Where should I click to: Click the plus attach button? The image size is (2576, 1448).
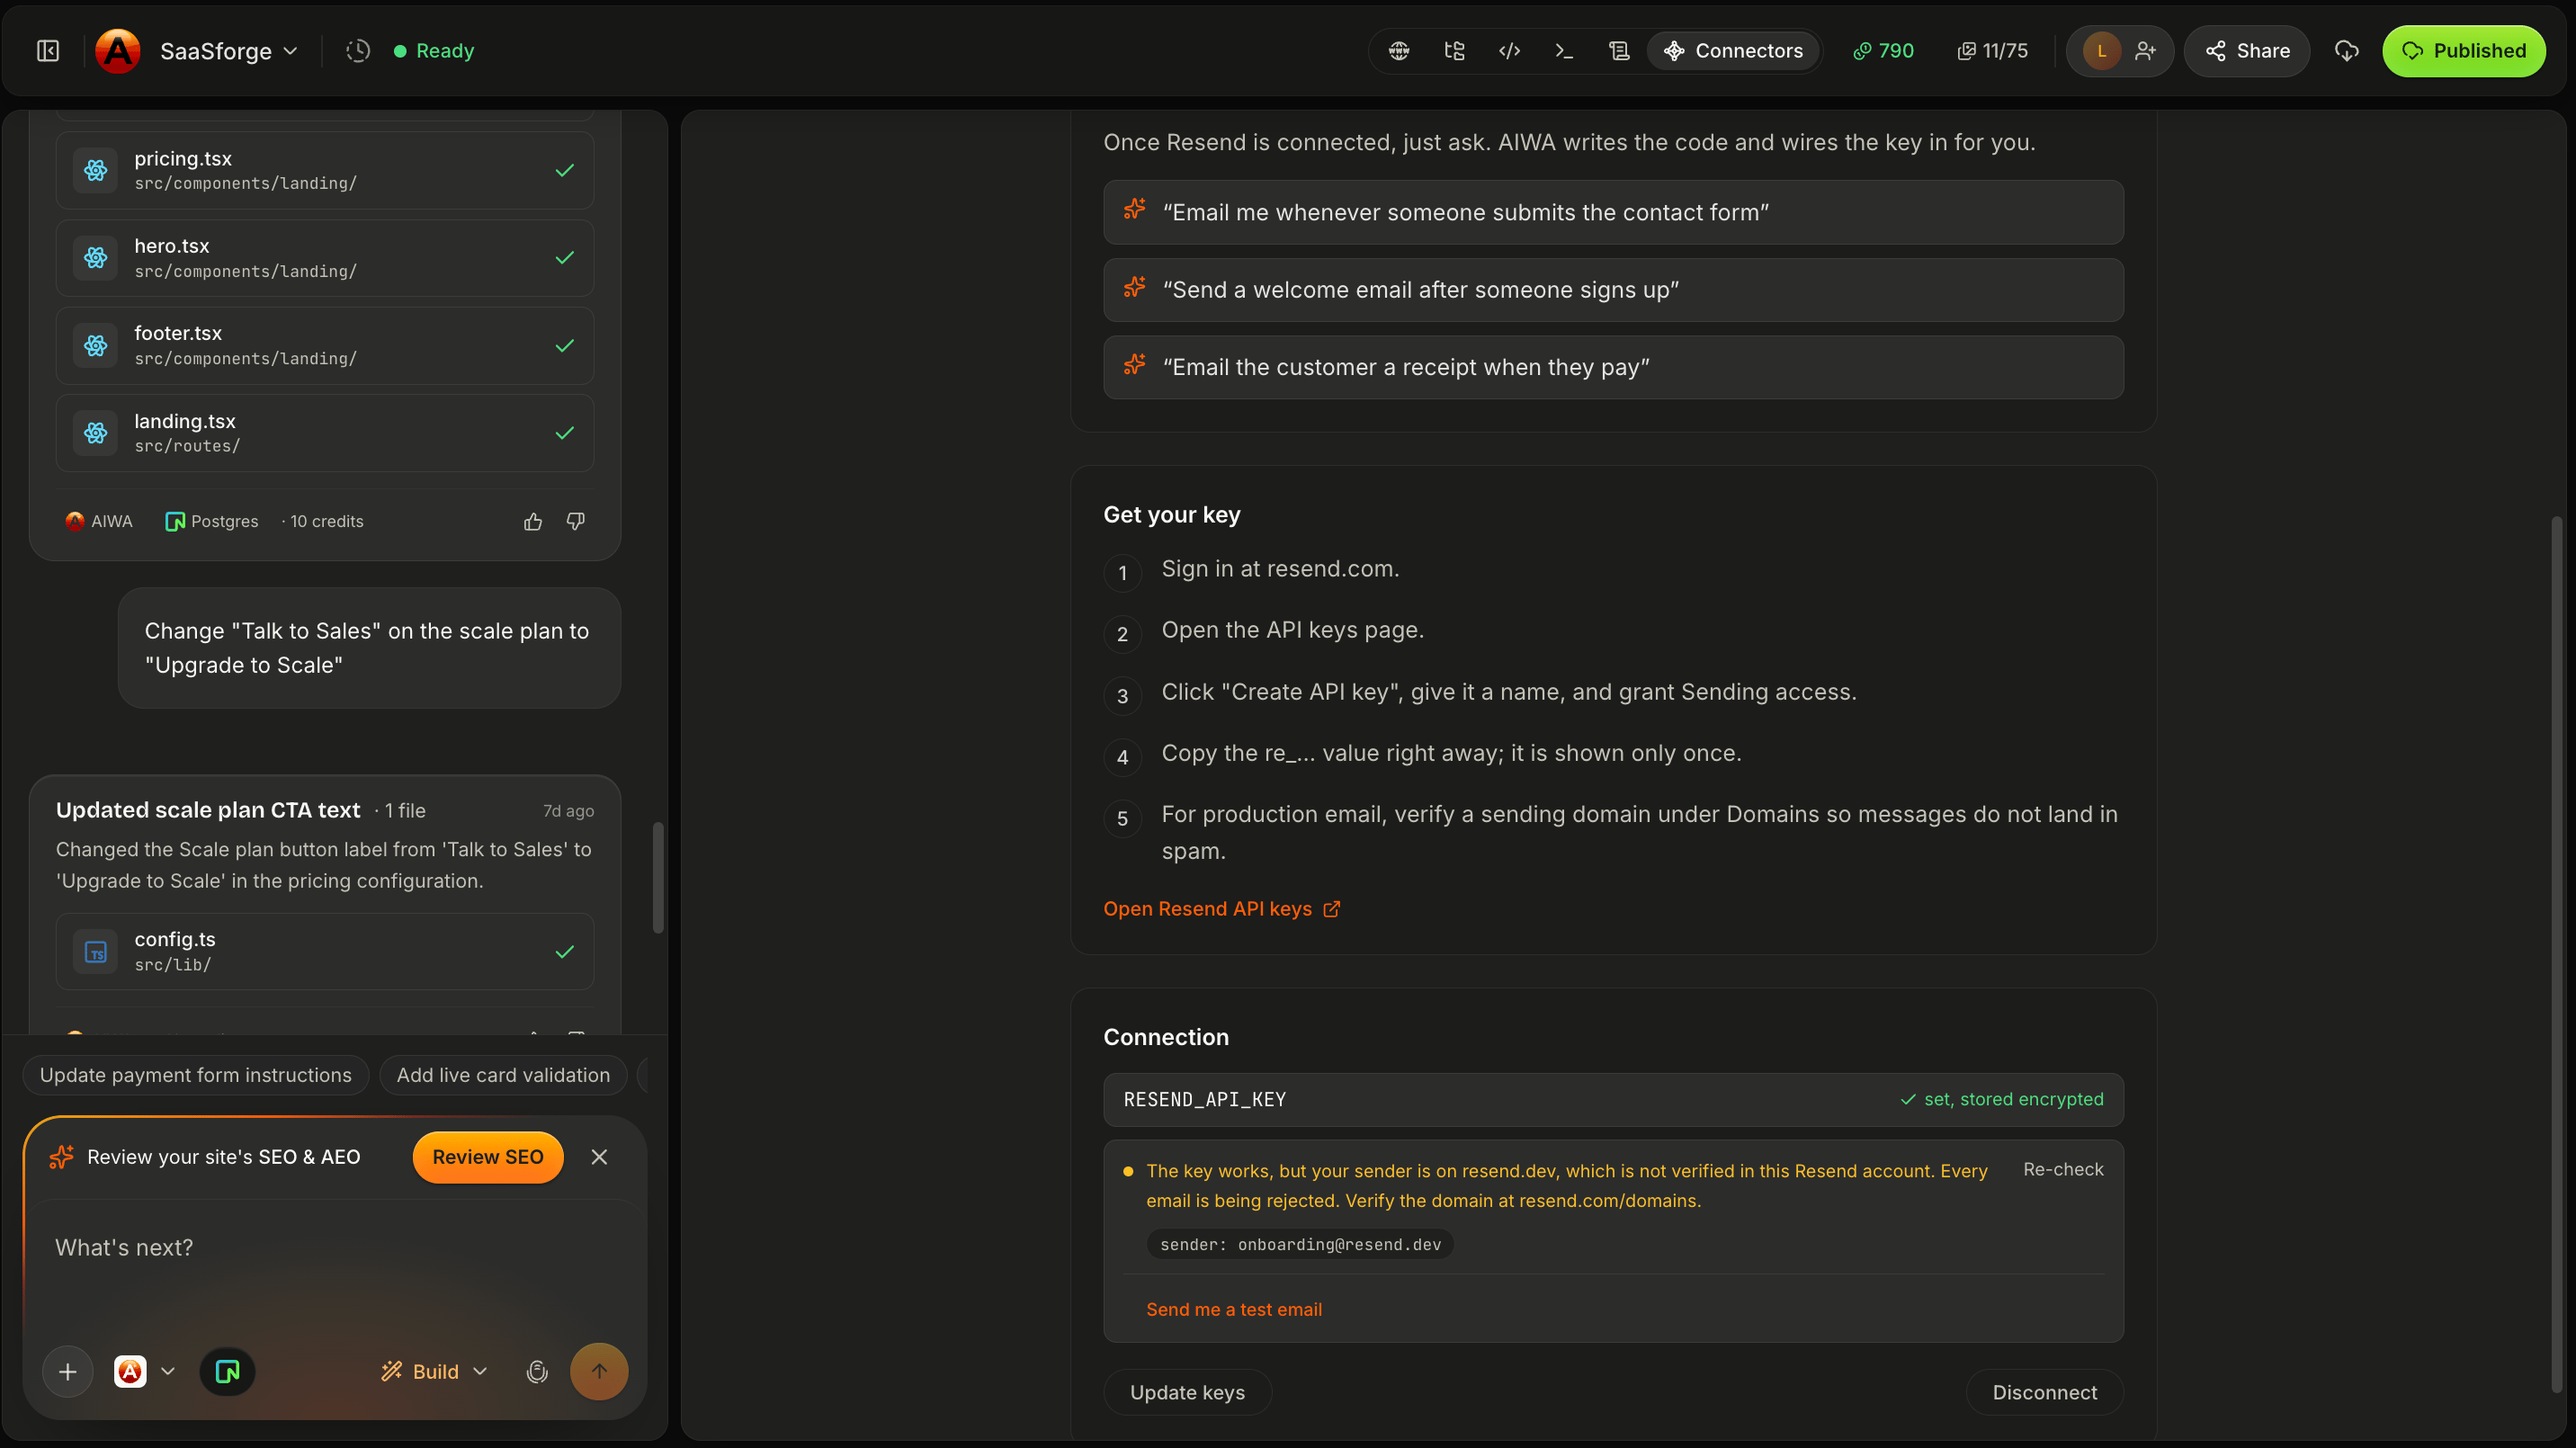pos(68,1372)
